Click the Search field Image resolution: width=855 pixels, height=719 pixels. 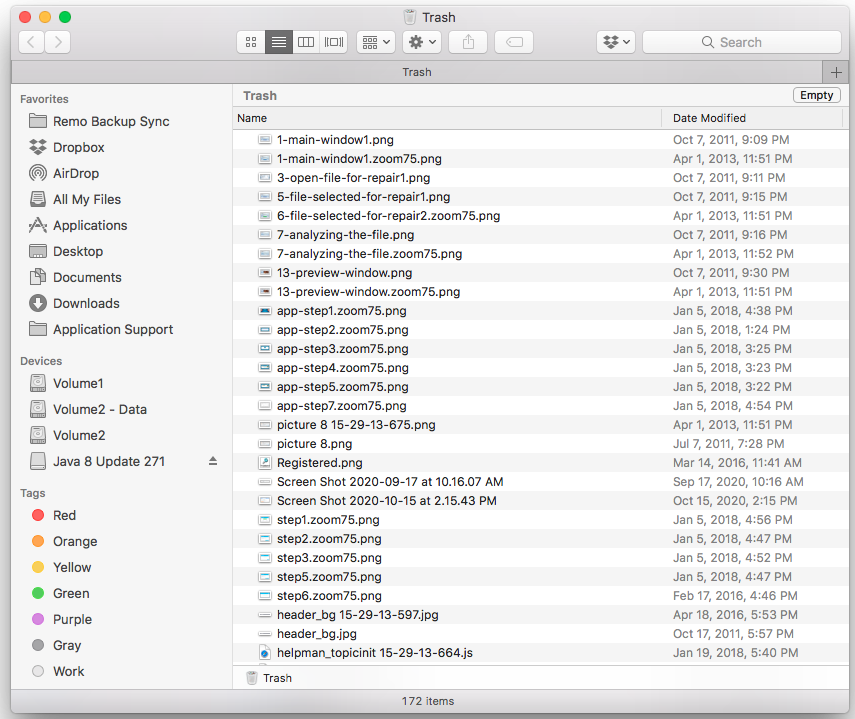point(742,42)
